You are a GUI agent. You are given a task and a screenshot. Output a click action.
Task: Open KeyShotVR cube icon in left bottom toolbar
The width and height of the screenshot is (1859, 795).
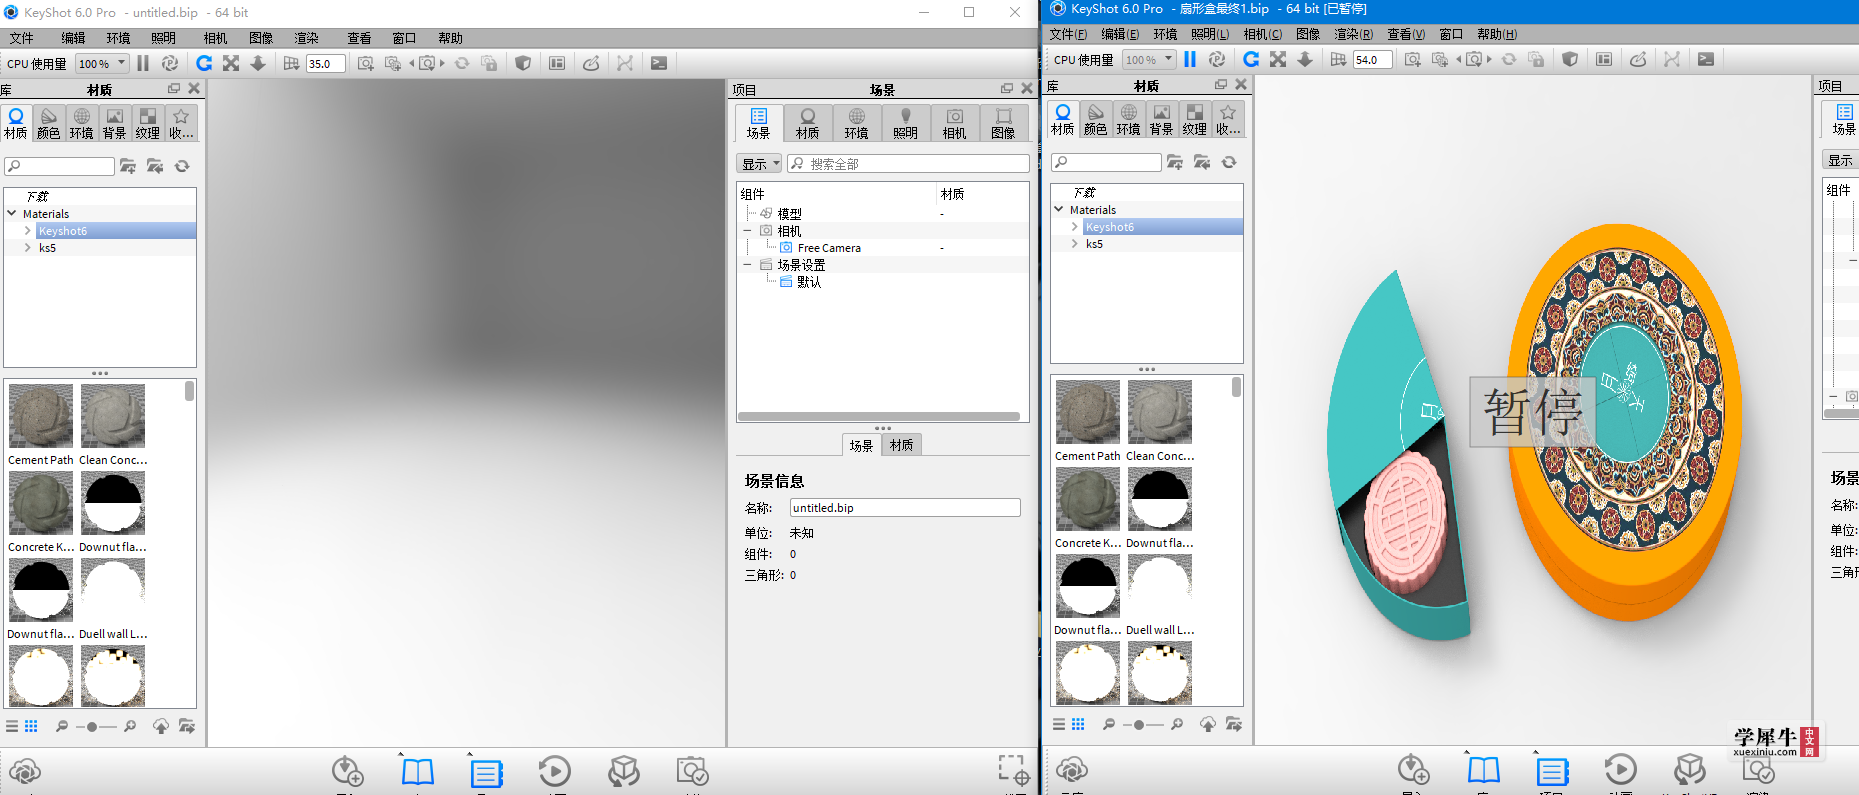point(624,771)
